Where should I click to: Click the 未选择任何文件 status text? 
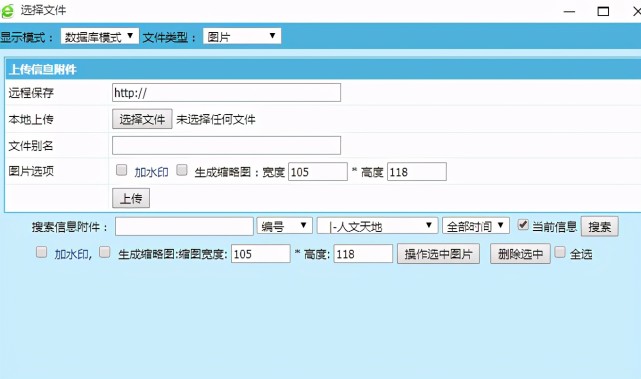coord(216,119)
